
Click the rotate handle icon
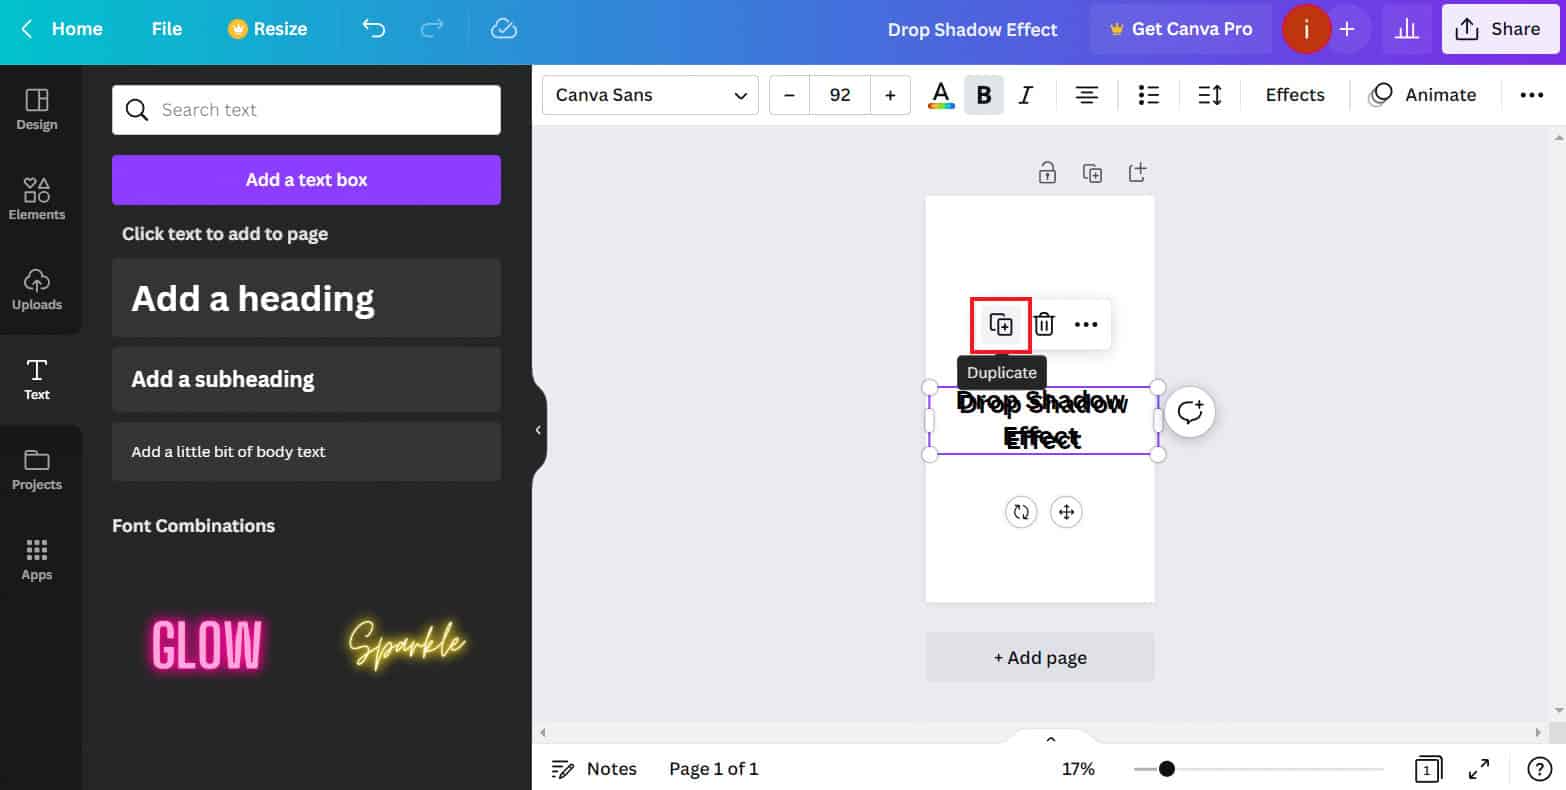pos(1021,512)
